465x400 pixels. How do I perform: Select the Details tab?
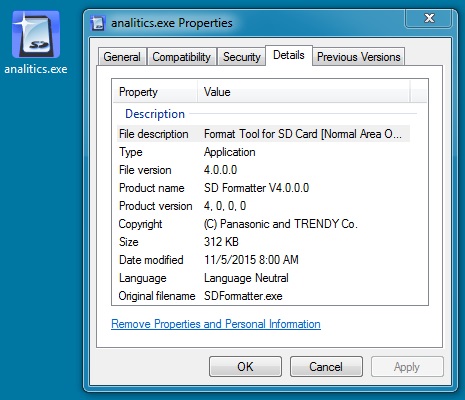289,55
